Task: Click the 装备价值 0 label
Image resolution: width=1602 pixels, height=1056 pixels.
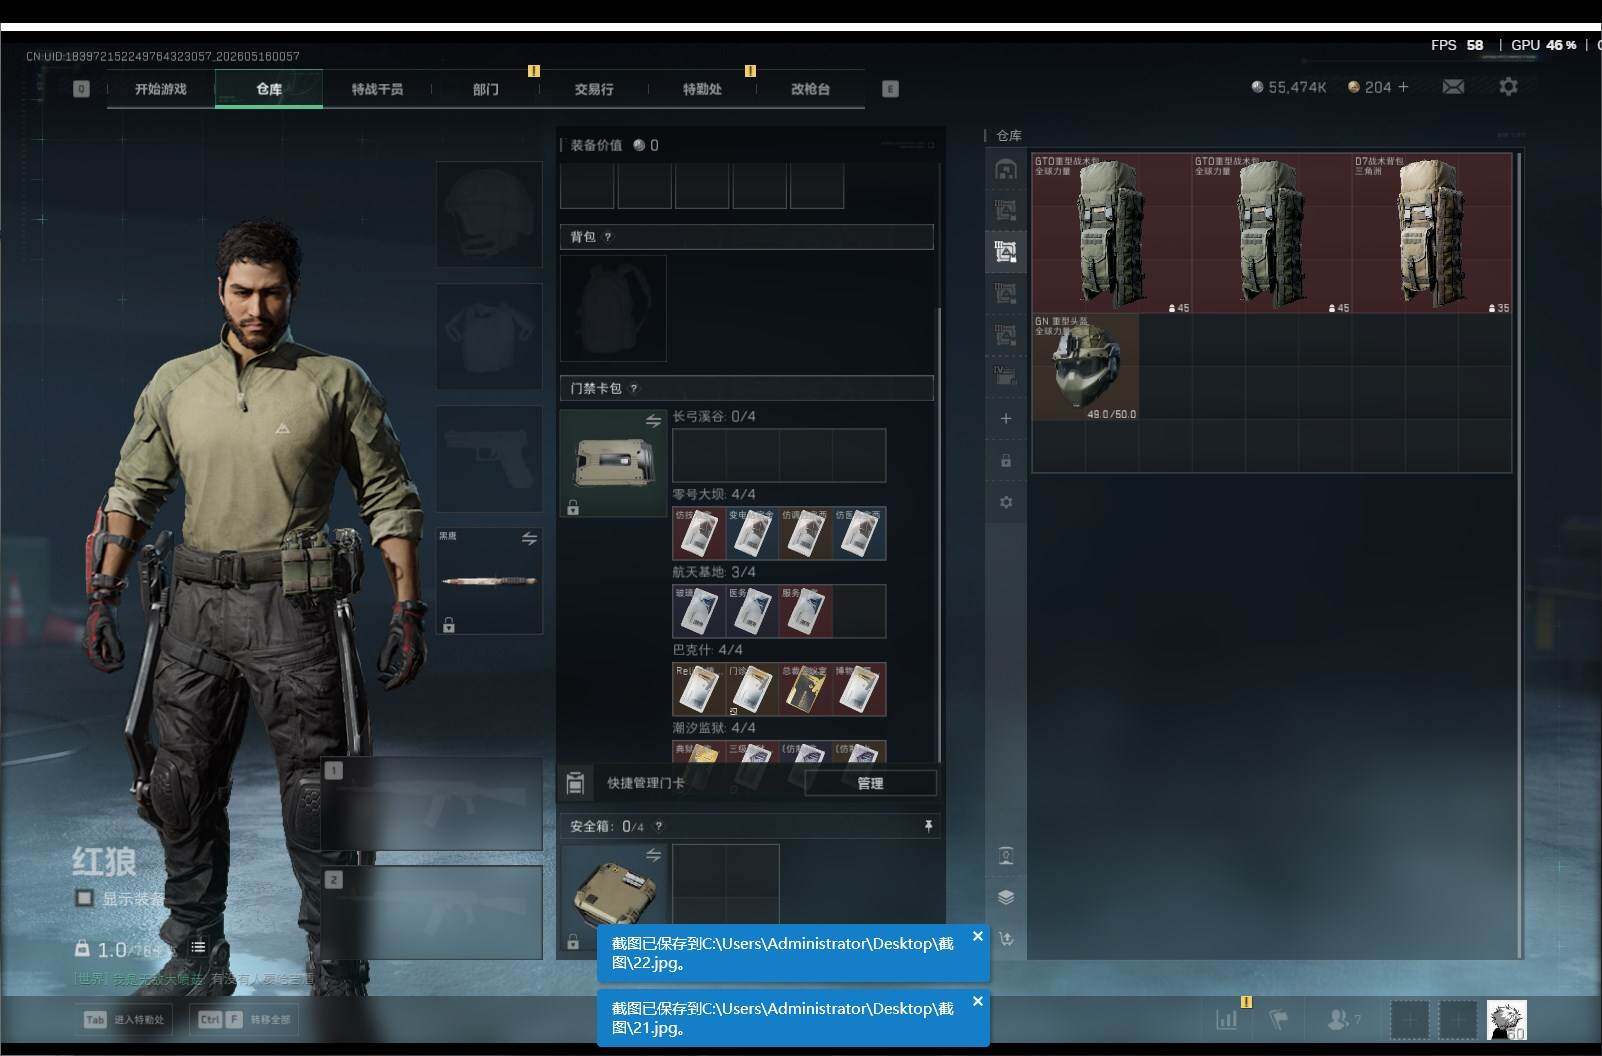Action: coord(615,145)
